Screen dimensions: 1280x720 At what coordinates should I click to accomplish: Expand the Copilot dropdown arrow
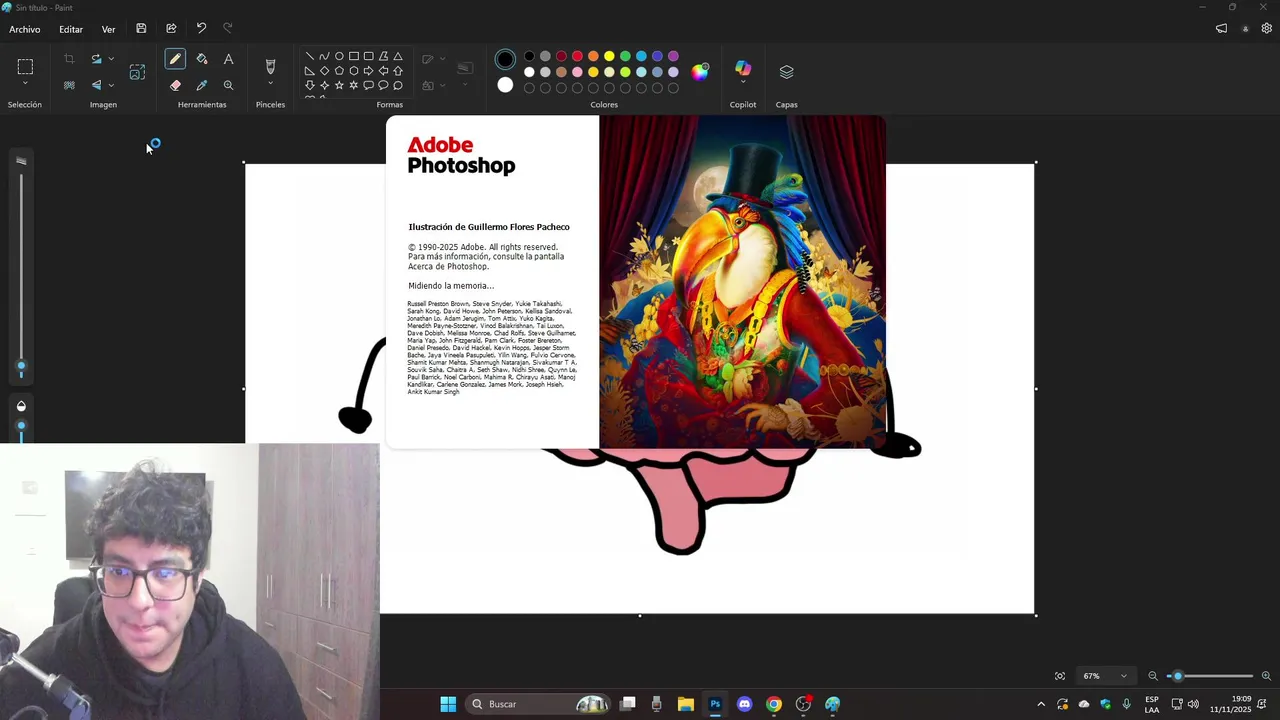743,84
